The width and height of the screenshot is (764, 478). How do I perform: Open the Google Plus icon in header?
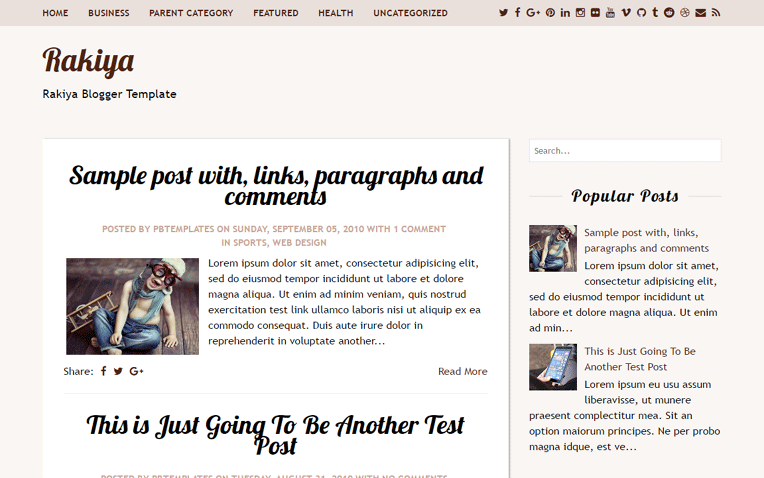click(x=533, y=13)
